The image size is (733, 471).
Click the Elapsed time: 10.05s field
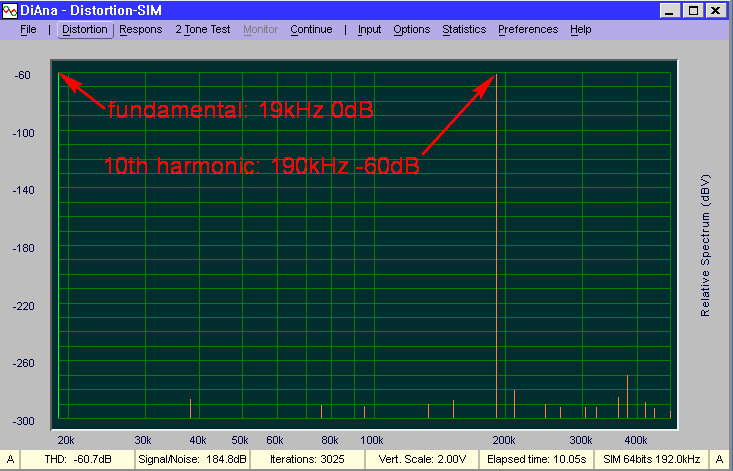[537, 459]
